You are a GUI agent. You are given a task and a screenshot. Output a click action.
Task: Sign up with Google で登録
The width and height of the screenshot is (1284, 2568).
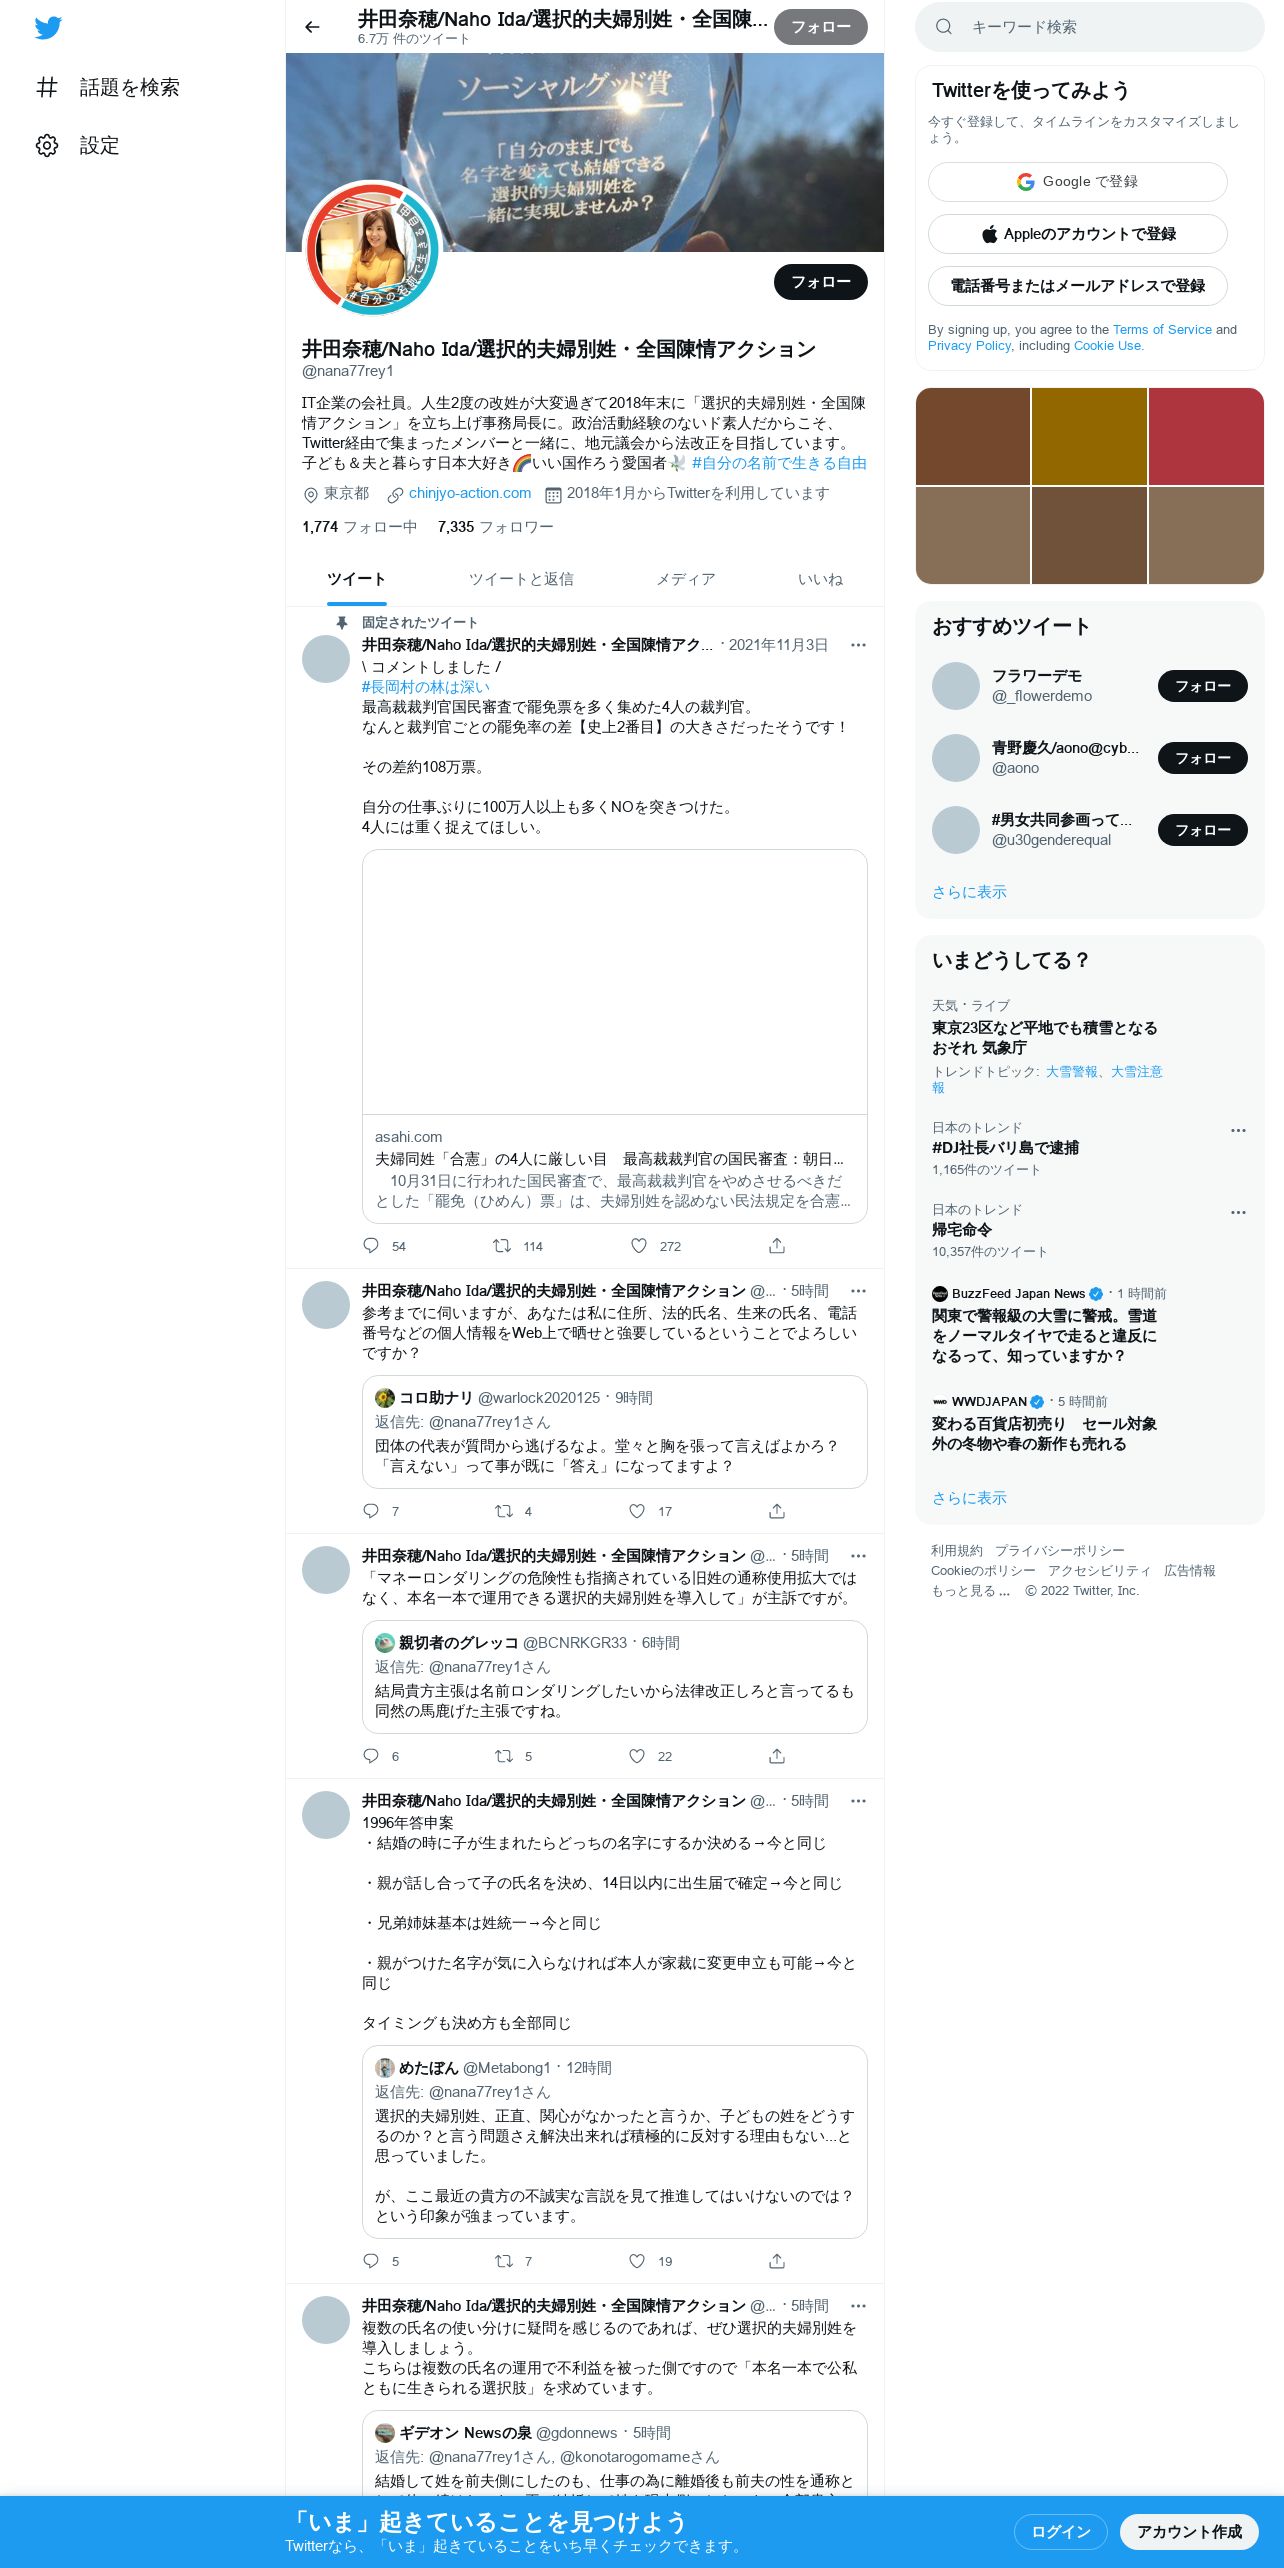1078,182
